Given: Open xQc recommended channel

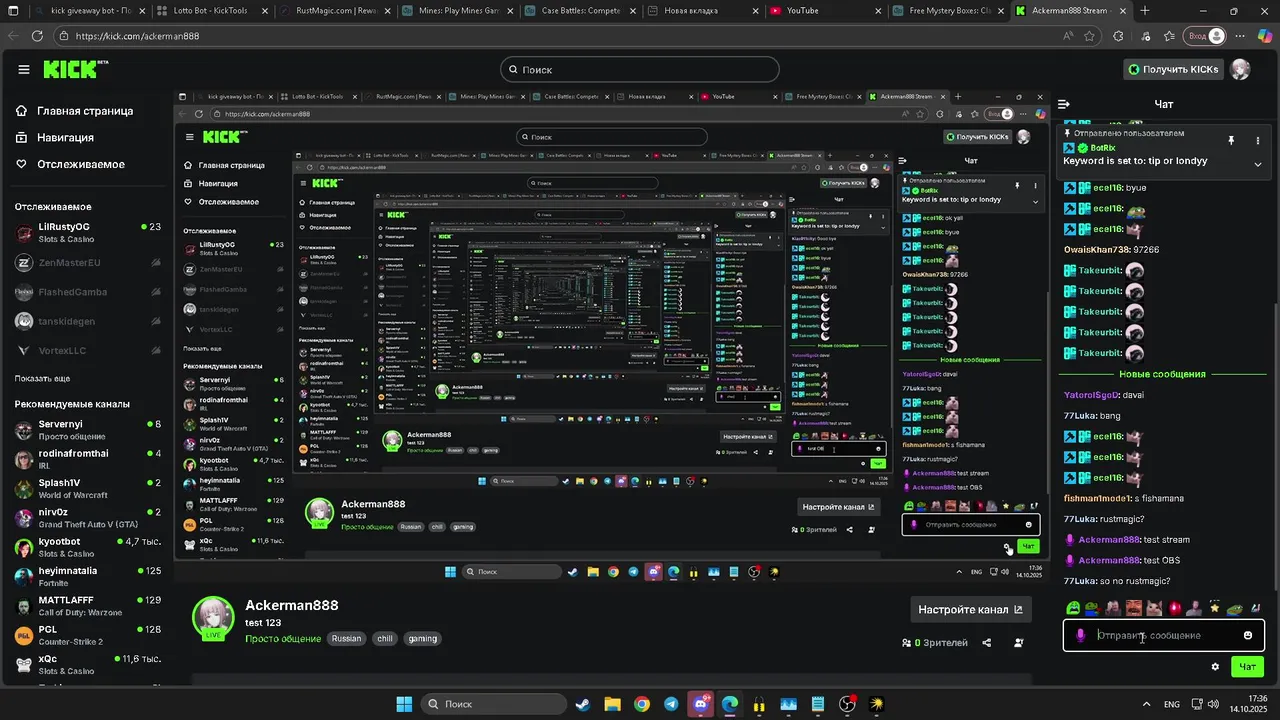Looking at the screenshot, I should [88, 665].
